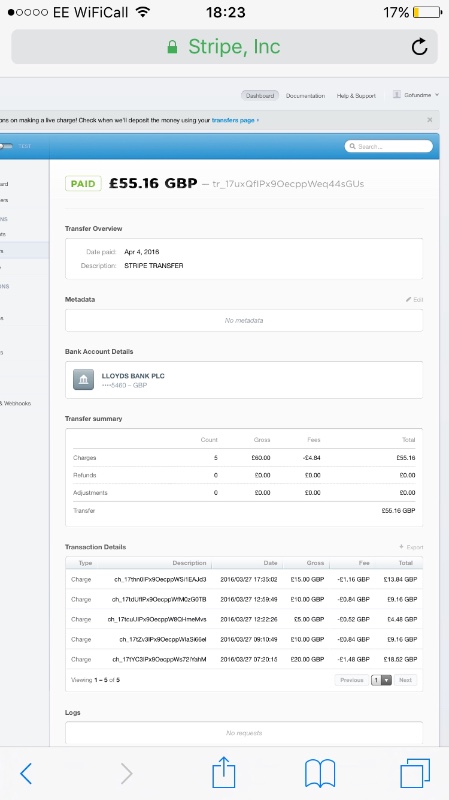Image resolution: width=449 pixels, height=800 pixels.
Task: Tap the battery indicator in status bar
Action: click(428, 12)
